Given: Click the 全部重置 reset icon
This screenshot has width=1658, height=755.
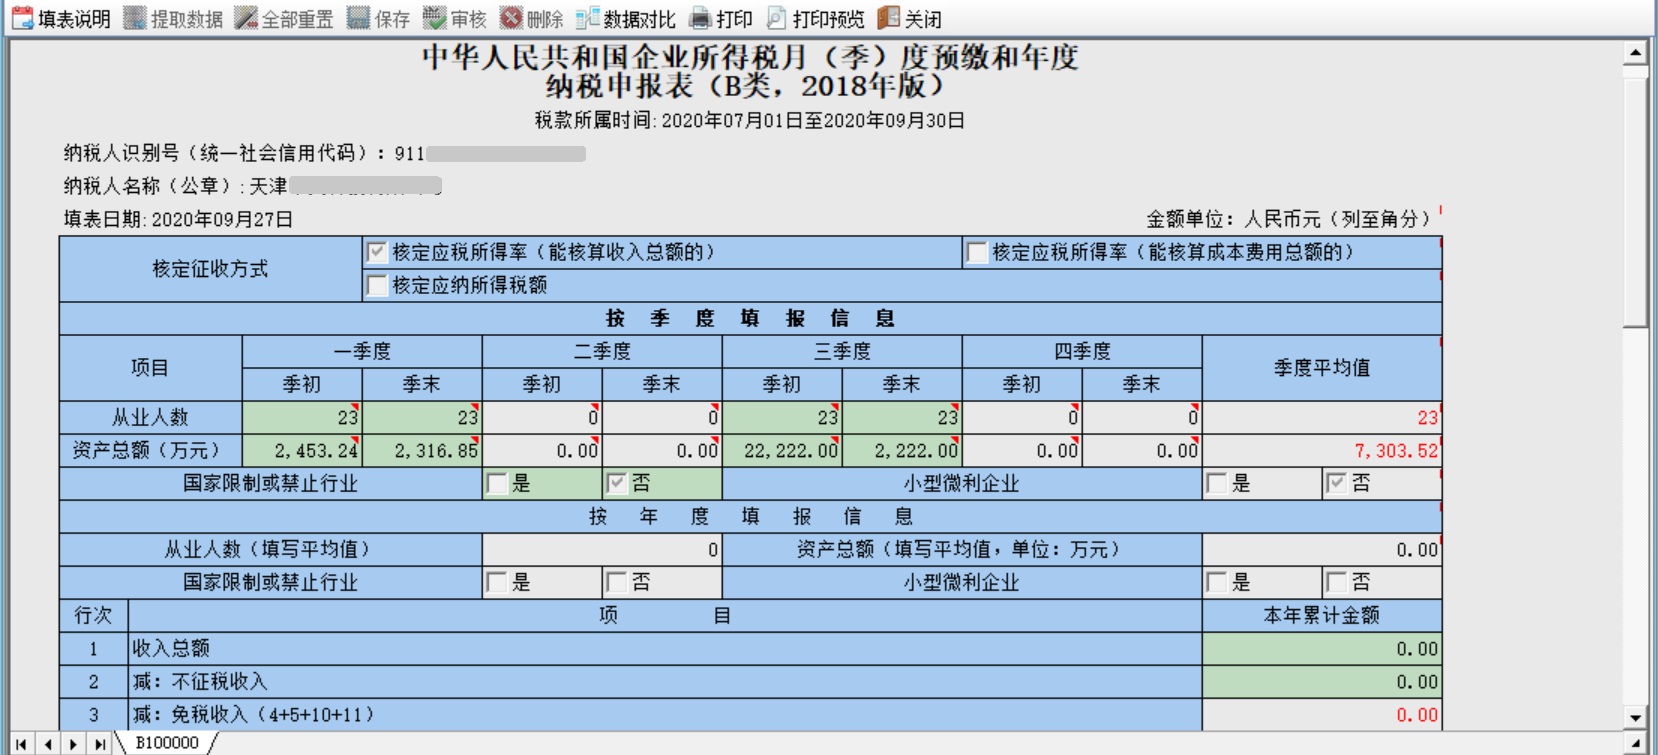Looking at the screenshot, I should pyautogui.click(x=246, y=18).
